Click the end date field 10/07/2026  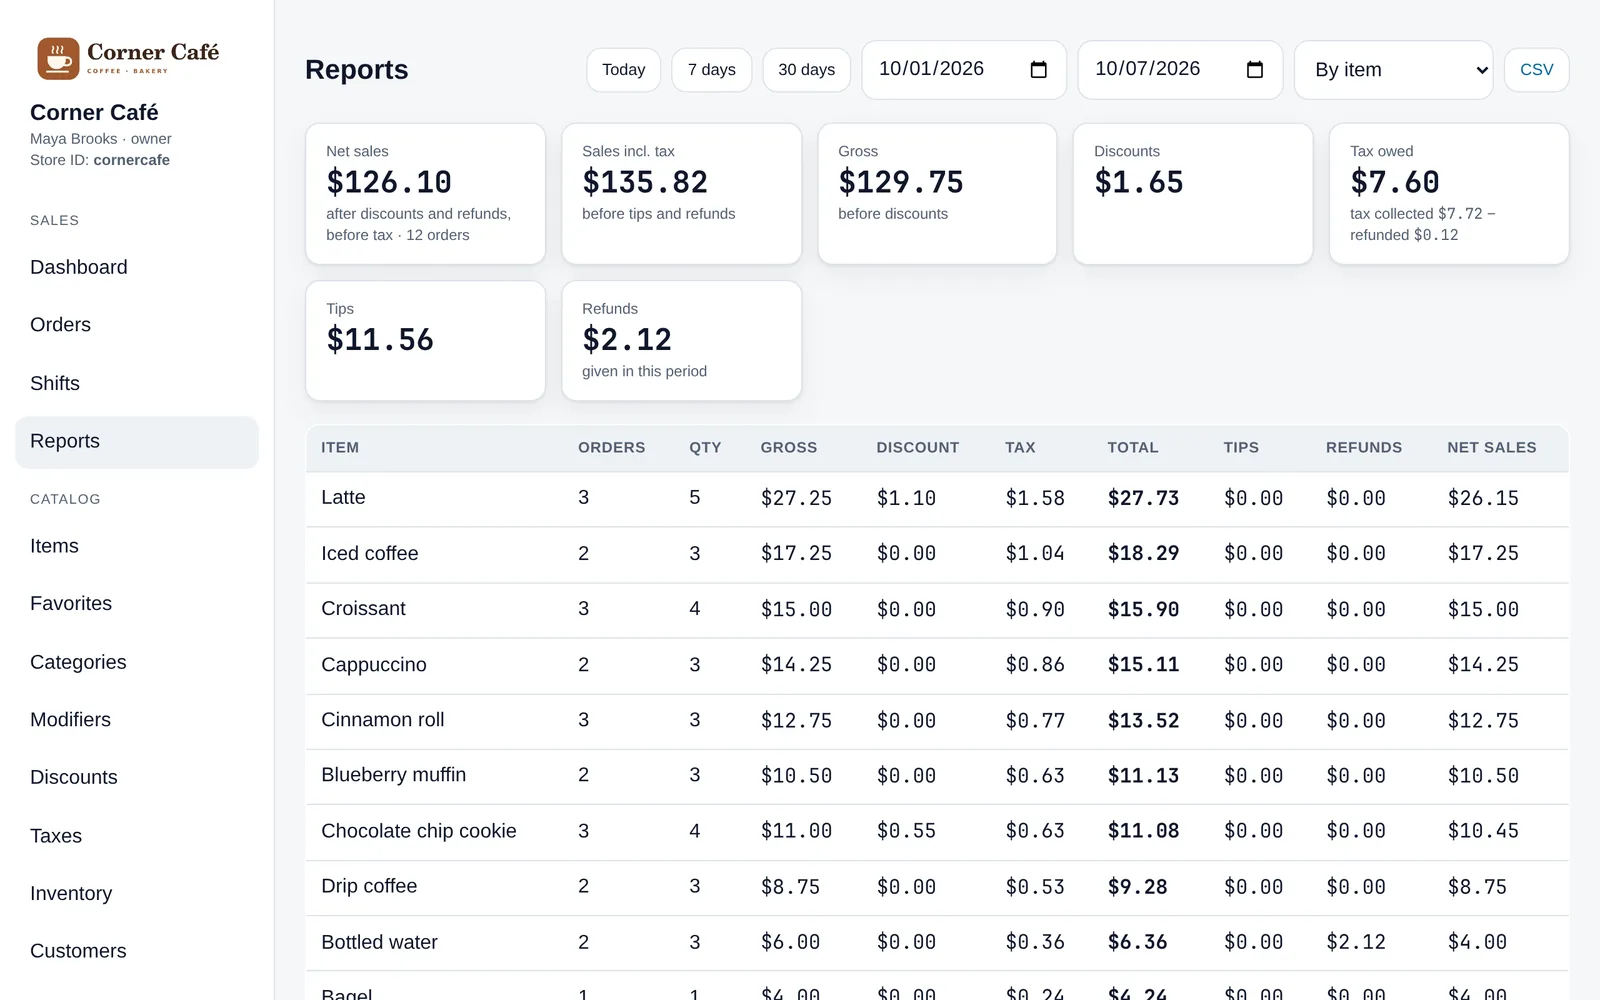coord(1180,70)
